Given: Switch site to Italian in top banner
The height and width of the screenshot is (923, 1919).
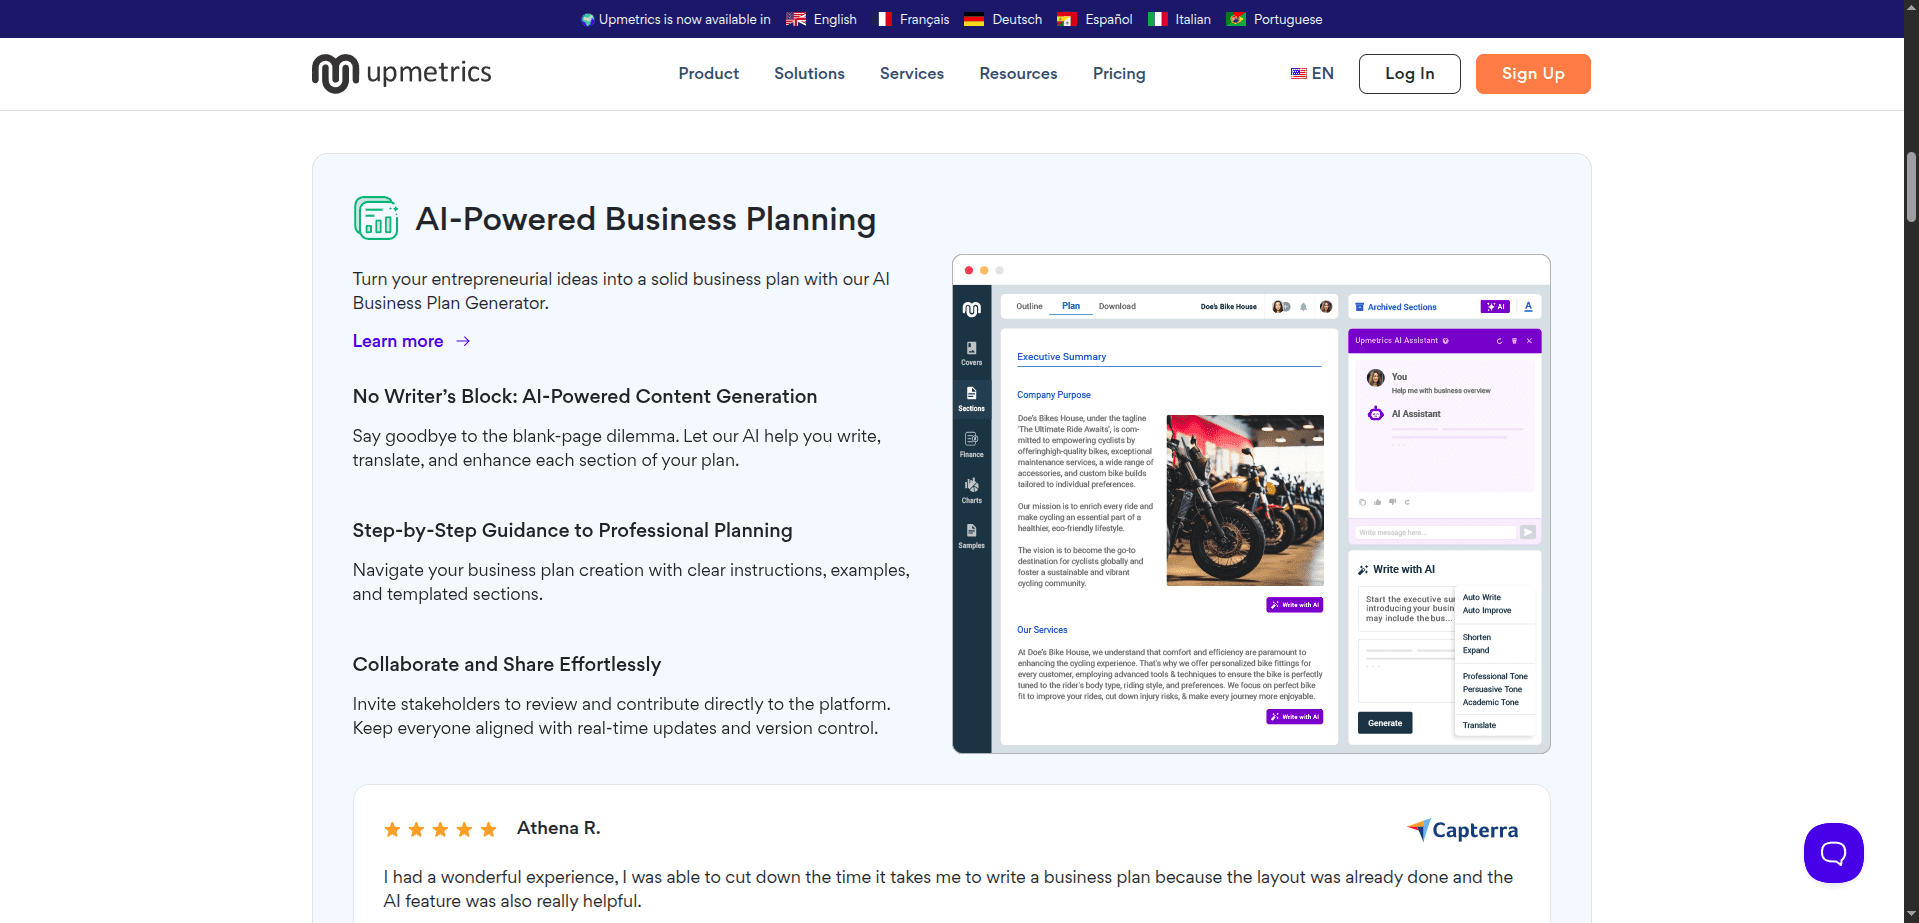Looking at the screenshot, I should point(1179,19).
